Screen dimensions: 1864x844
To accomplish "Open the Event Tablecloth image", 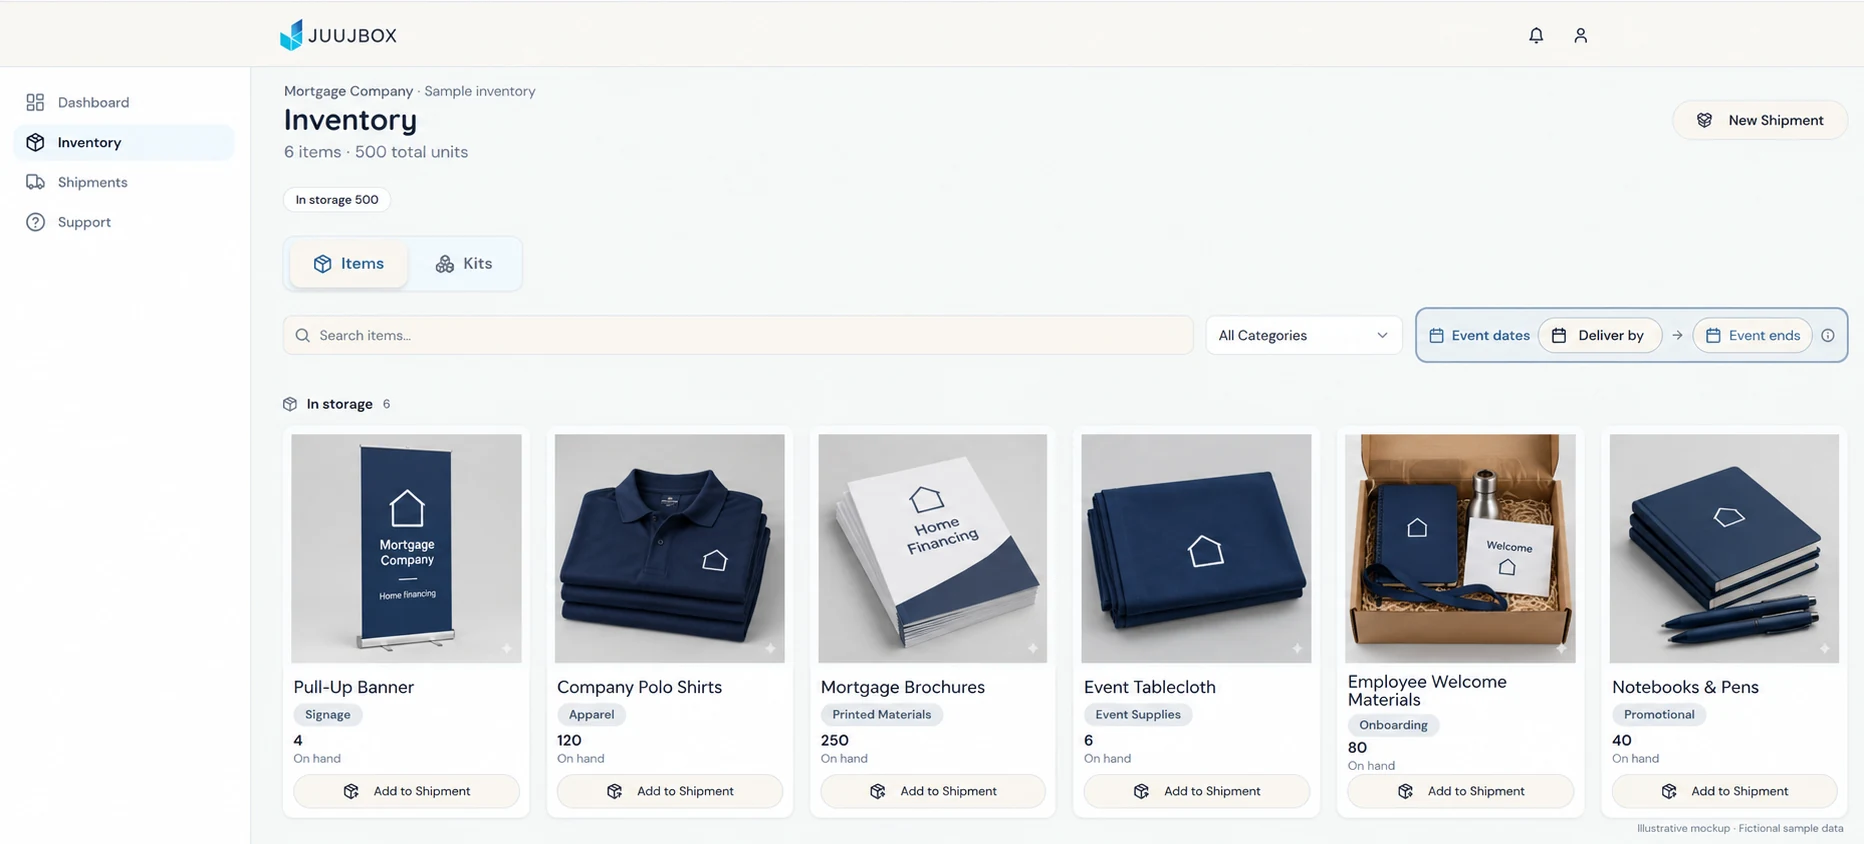I will [x=1196, y=548].
